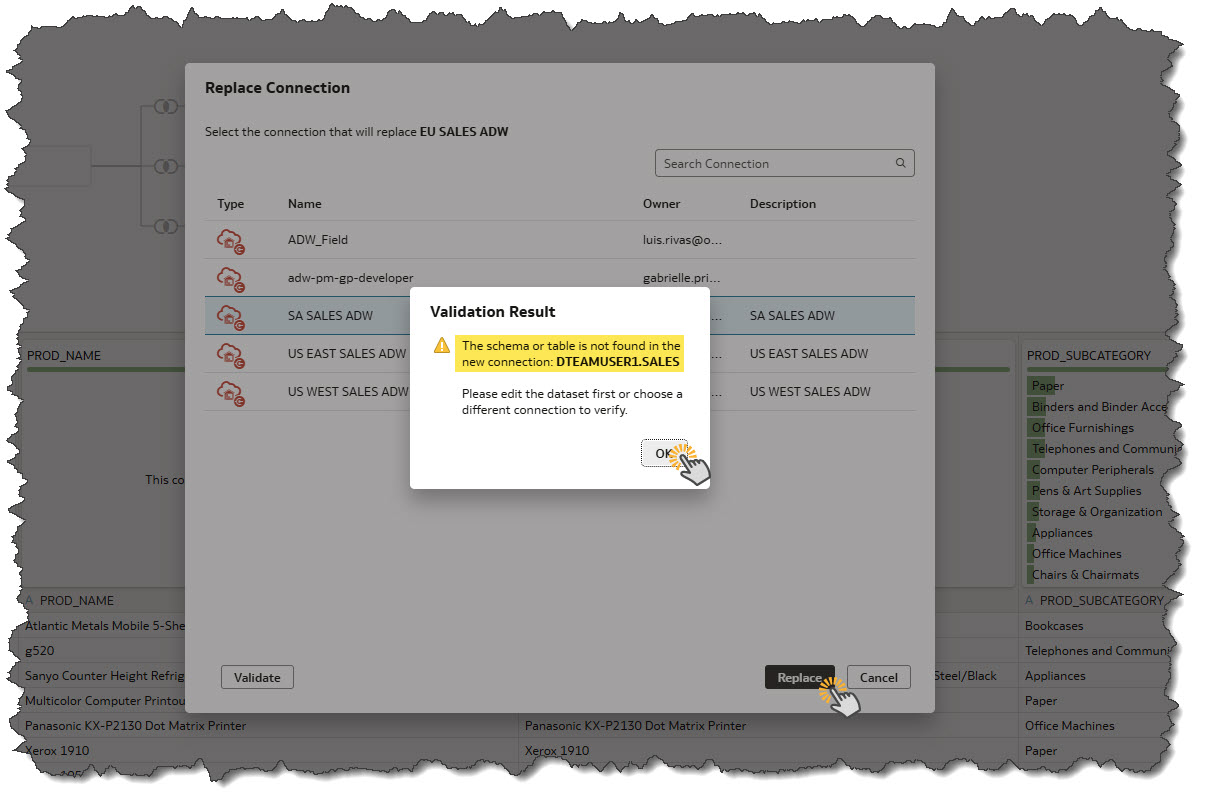Click the Replace button
This screenshot has width=1207, height=800.
pos(800,677)
